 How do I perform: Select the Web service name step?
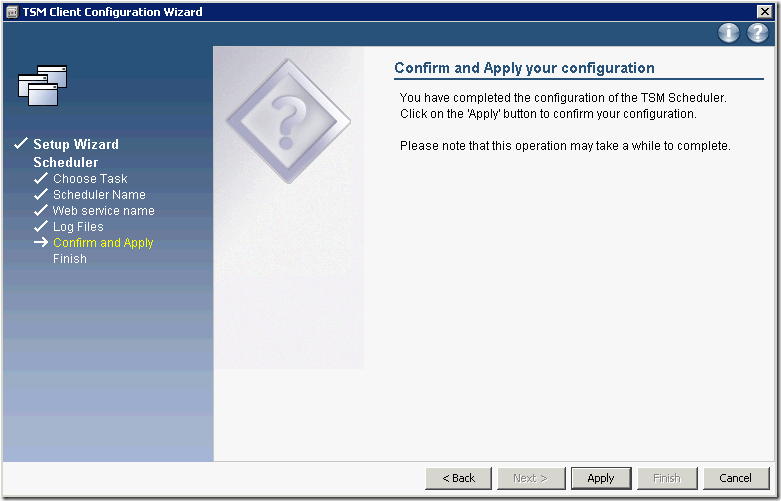tap(103, 211)
